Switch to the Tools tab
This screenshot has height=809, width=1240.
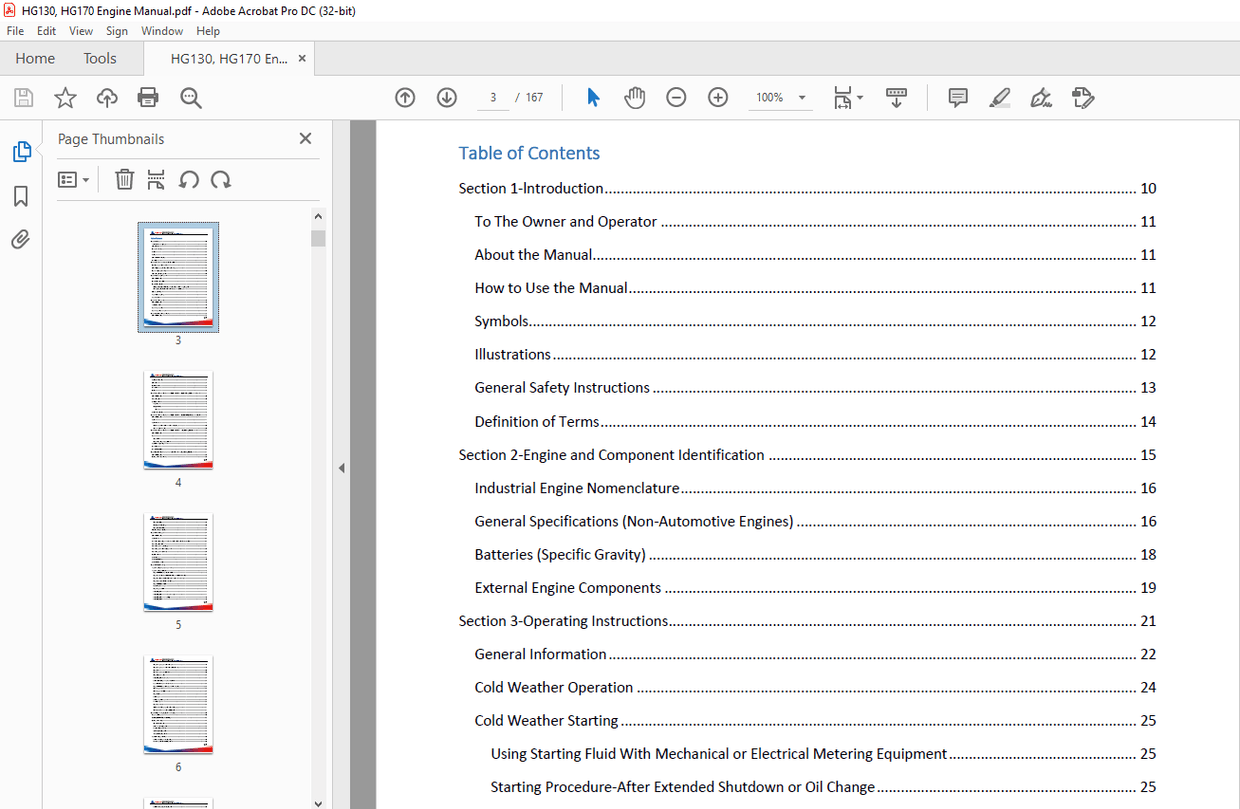point(100,58)
